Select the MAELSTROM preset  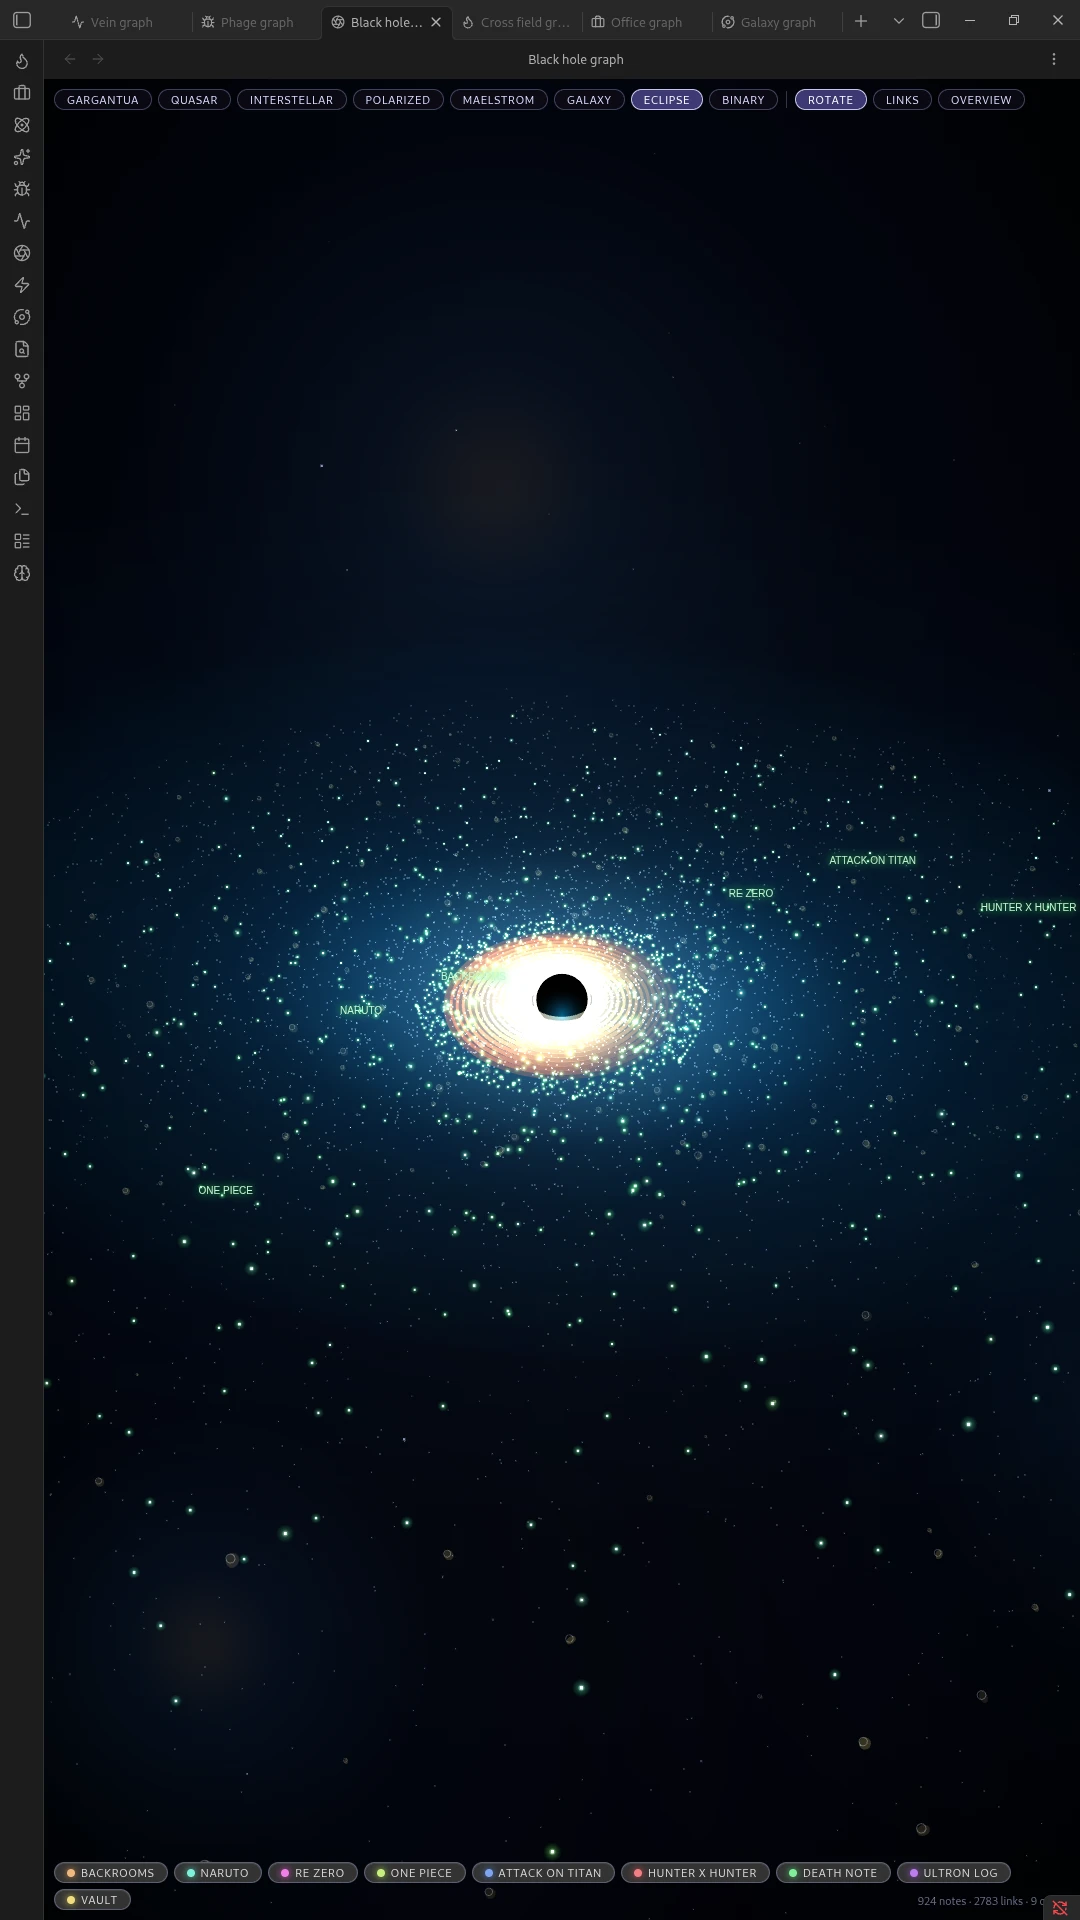[499, 100]
